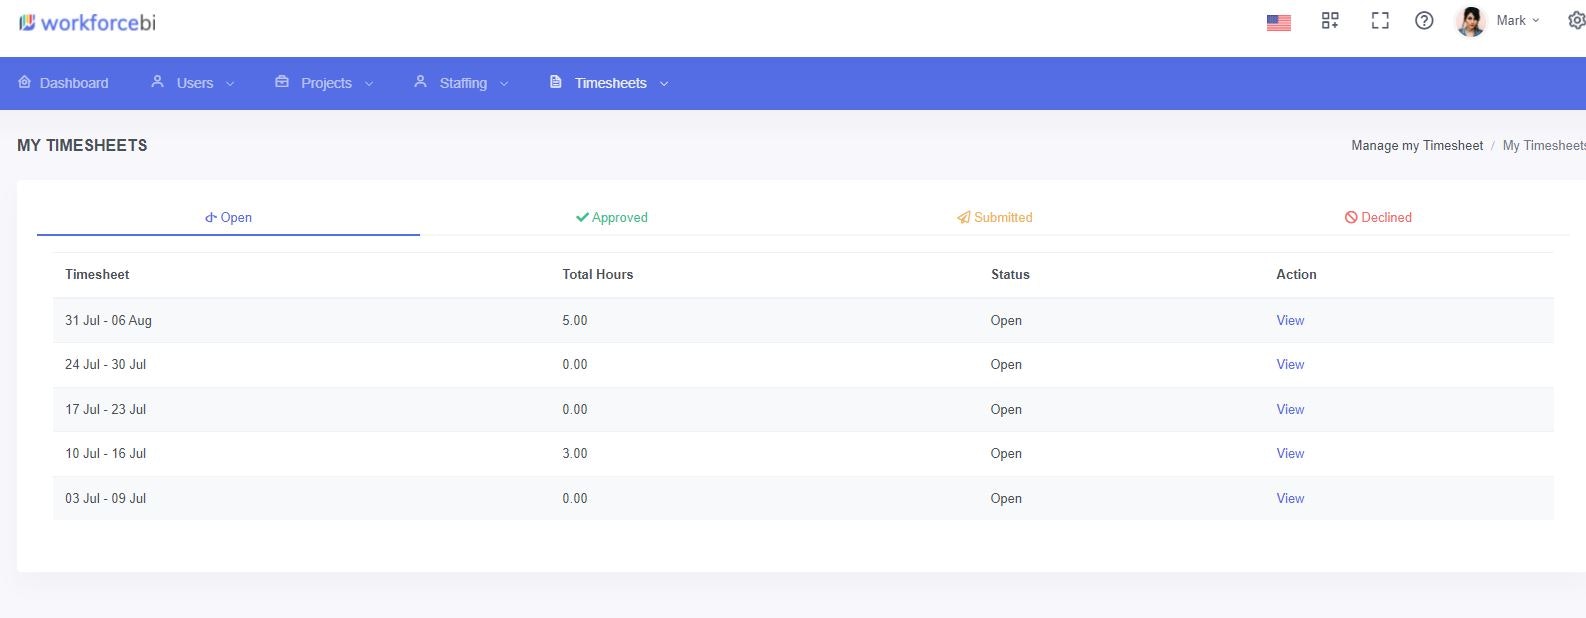Select the 24 Jul - 30 Jul cell

[x=105, y=364]
